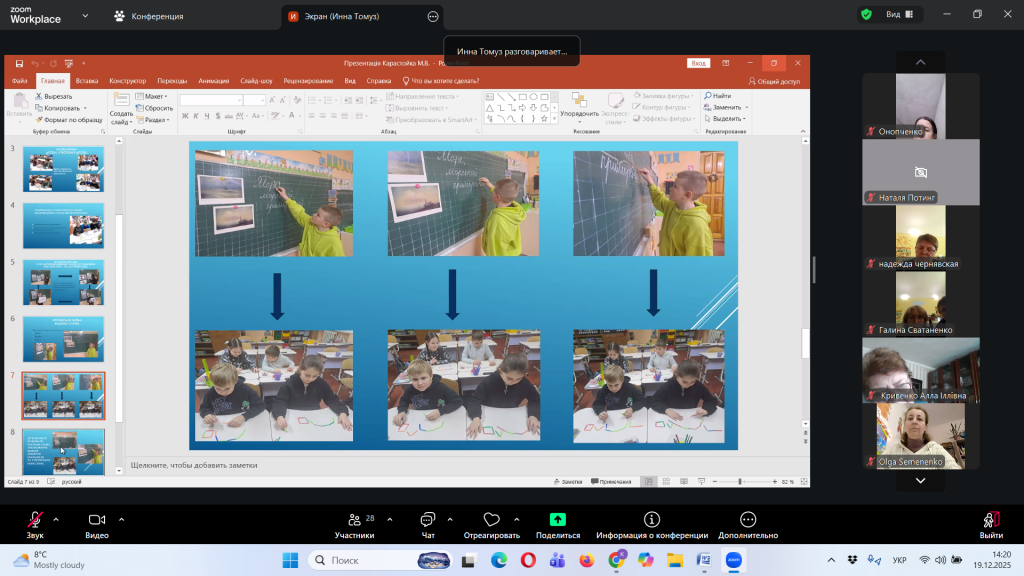
Task: Open the Участники participants panel
Action: [x=354, y=520]
